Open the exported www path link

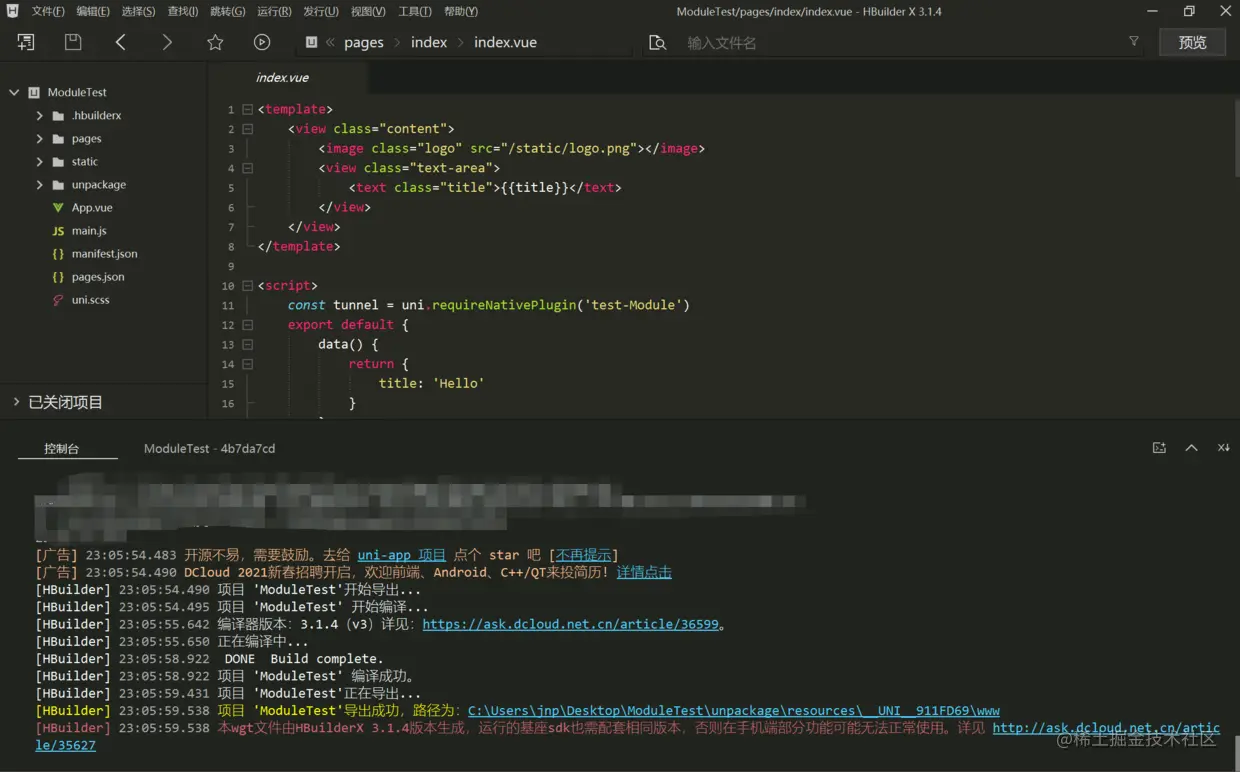734,710
